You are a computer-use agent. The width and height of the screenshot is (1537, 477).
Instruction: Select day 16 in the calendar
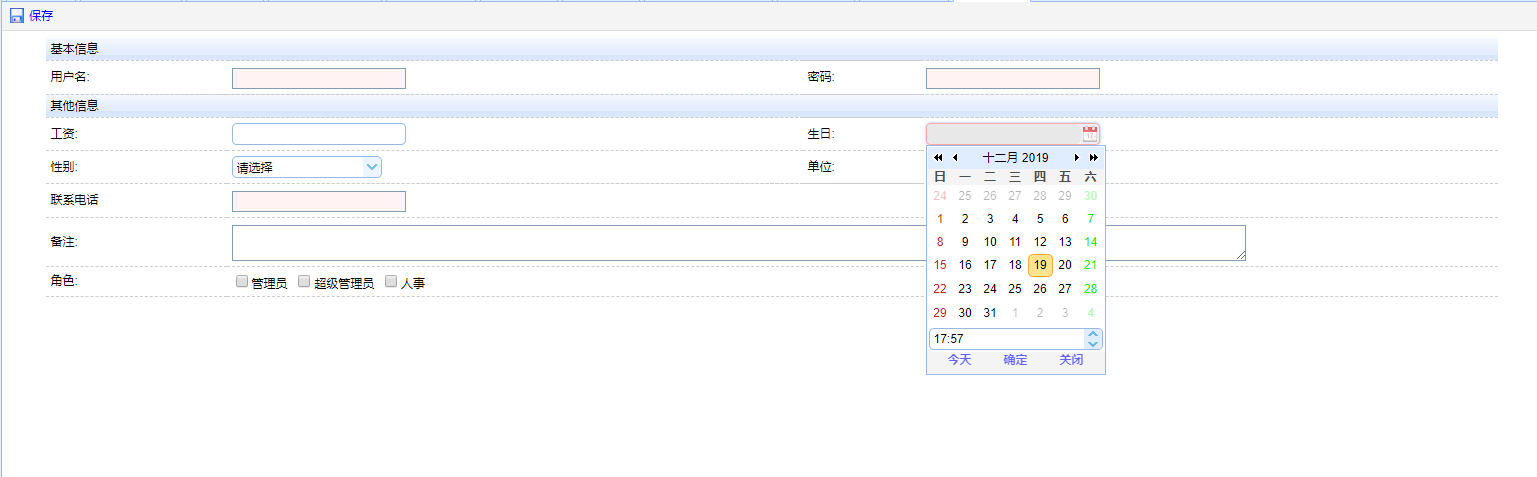pos(965,265)
